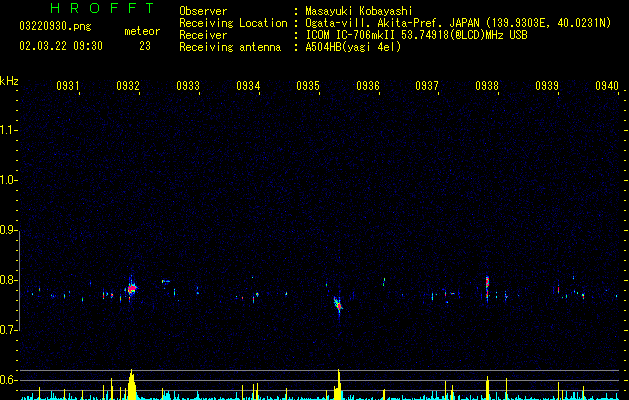
Task: Click the 0.6 kHz axis label
Action: point(8,380)
